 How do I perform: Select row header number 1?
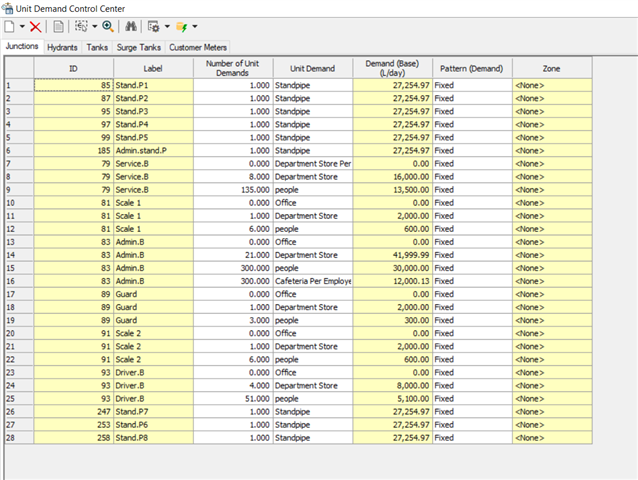19,85
